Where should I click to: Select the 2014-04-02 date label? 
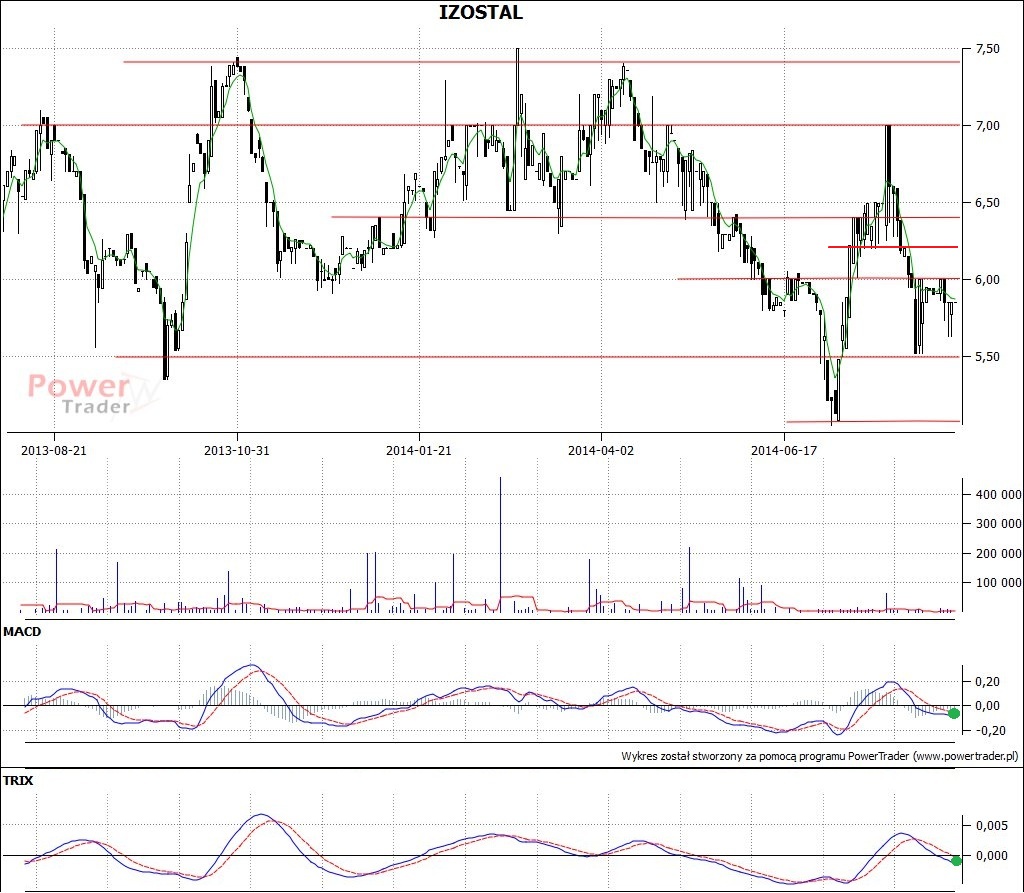click(x=601, y=451)
